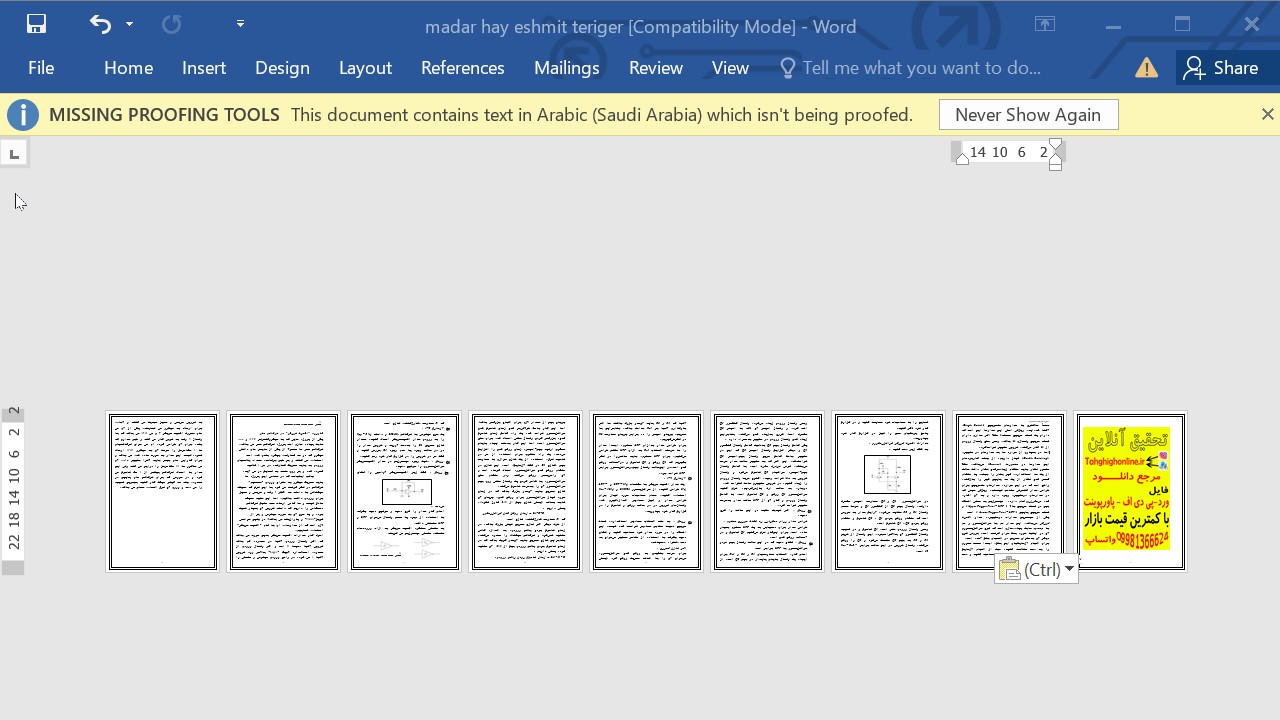Click Never Show Again button
The width and height of the screenshot is (1280, 720).
[x=1028, y=115]
